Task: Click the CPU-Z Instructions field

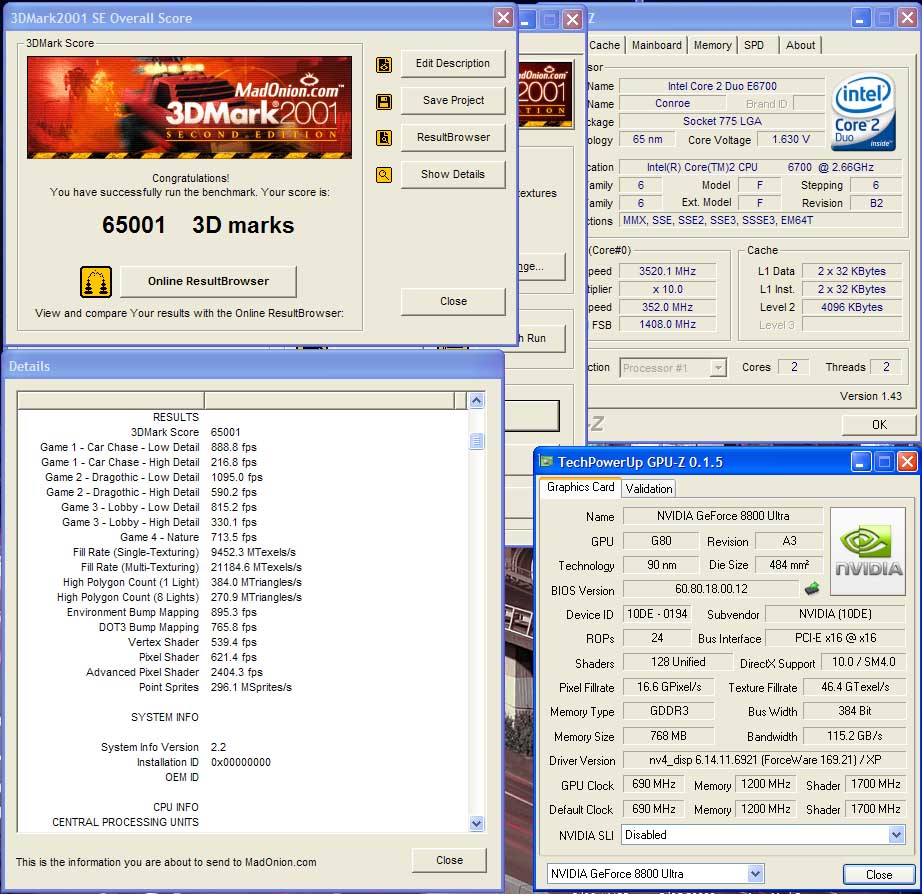Action: coord(760,221)
